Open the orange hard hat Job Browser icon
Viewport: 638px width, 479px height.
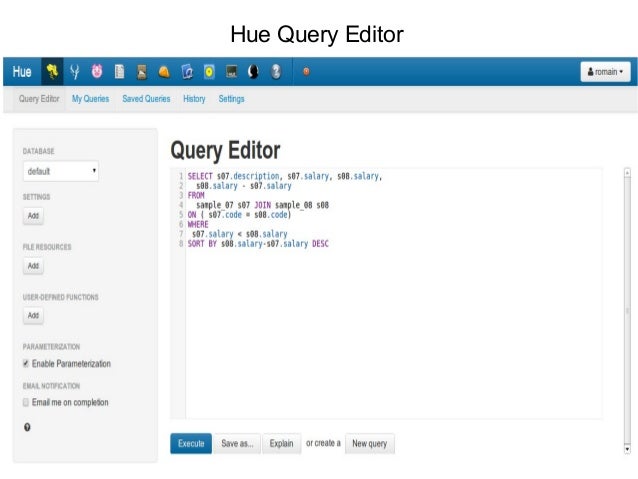coord(164,72)
